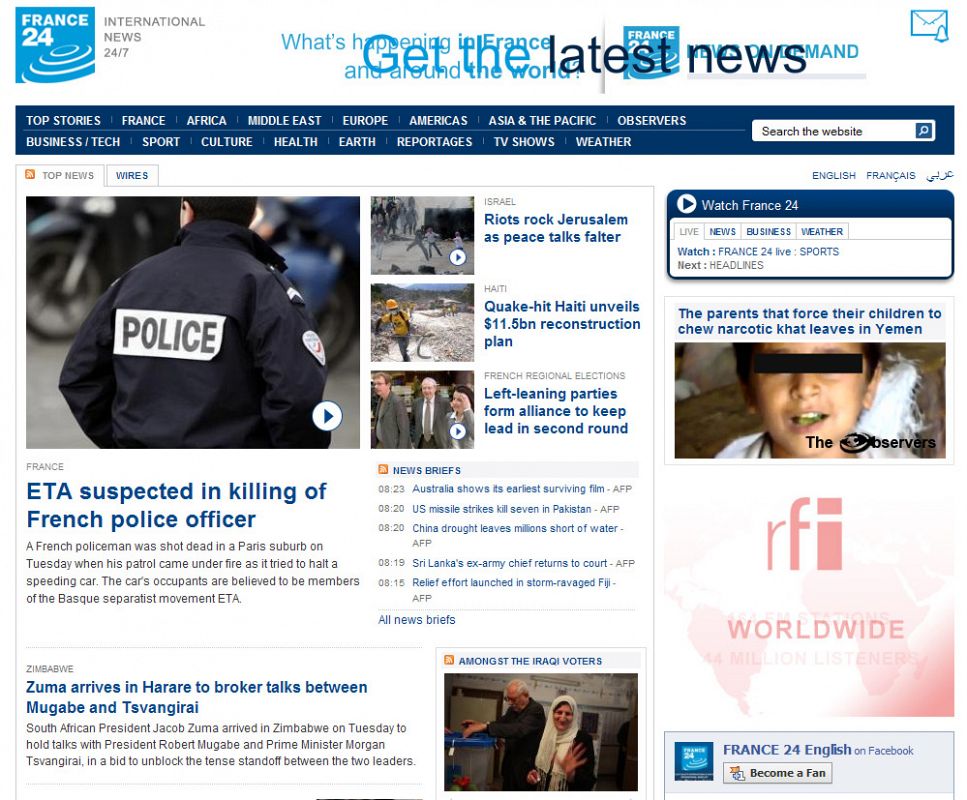Viewport: 967px width, 800px height.
Task: Open the All news briefs link
Action: [416, 620]
